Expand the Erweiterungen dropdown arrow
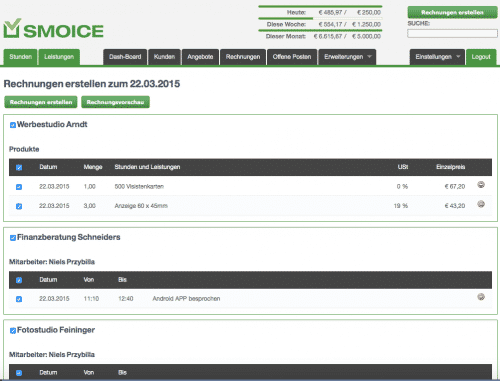The image size is (500, 381). coord(369,57)
